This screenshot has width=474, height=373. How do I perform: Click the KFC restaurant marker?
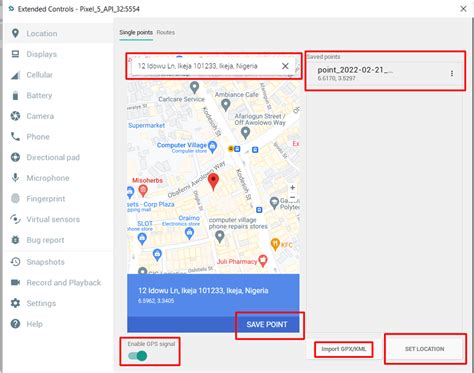275,244
